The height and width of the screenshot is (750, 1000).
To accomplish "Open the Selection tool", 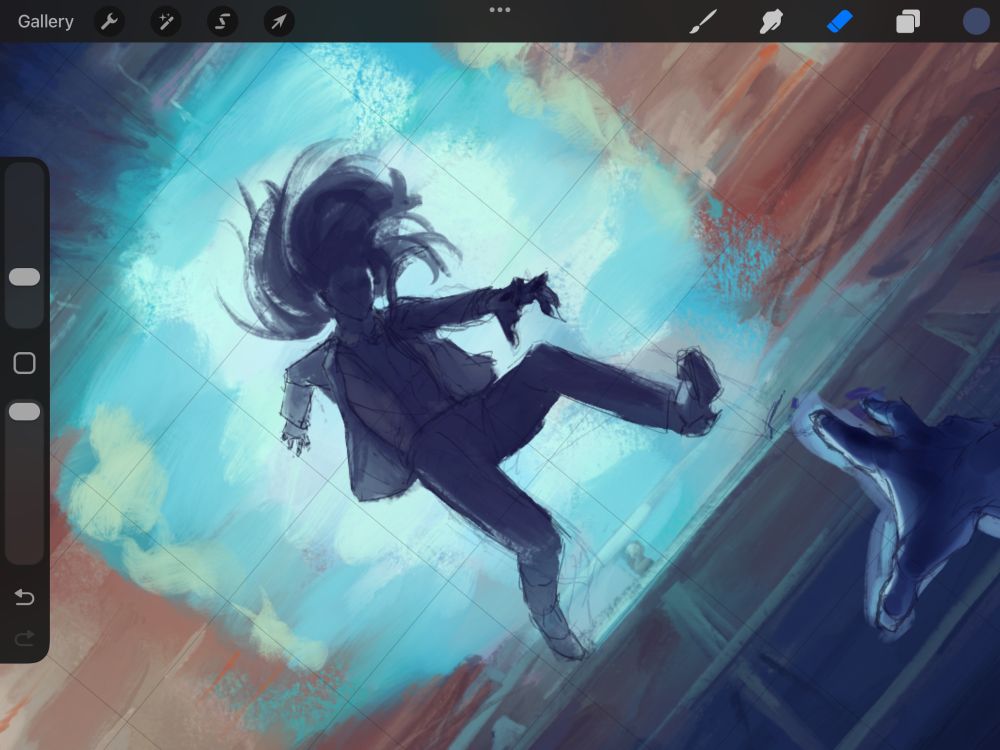I will 221,21.
